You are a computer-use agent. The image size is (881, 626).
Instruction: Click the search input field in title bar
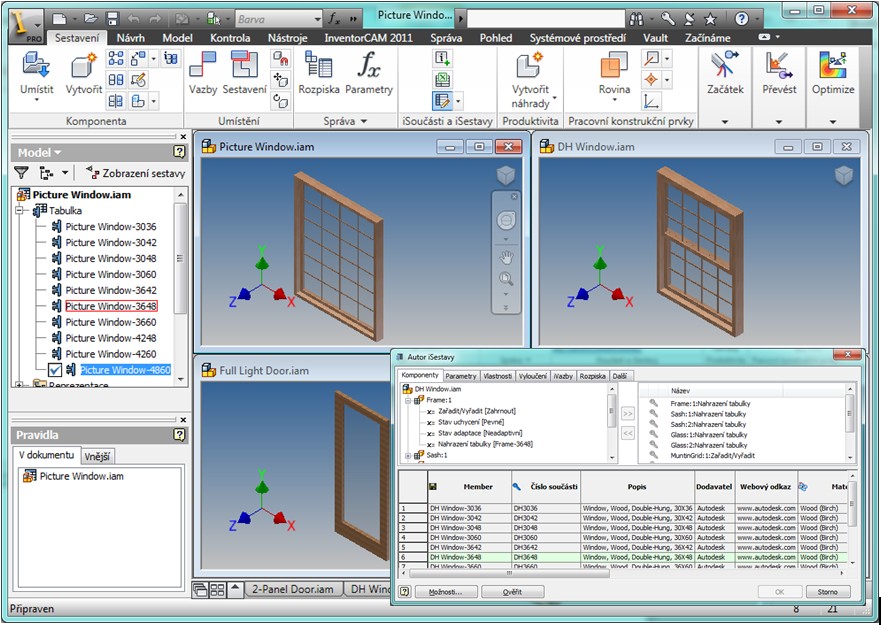tap(546, 19)
